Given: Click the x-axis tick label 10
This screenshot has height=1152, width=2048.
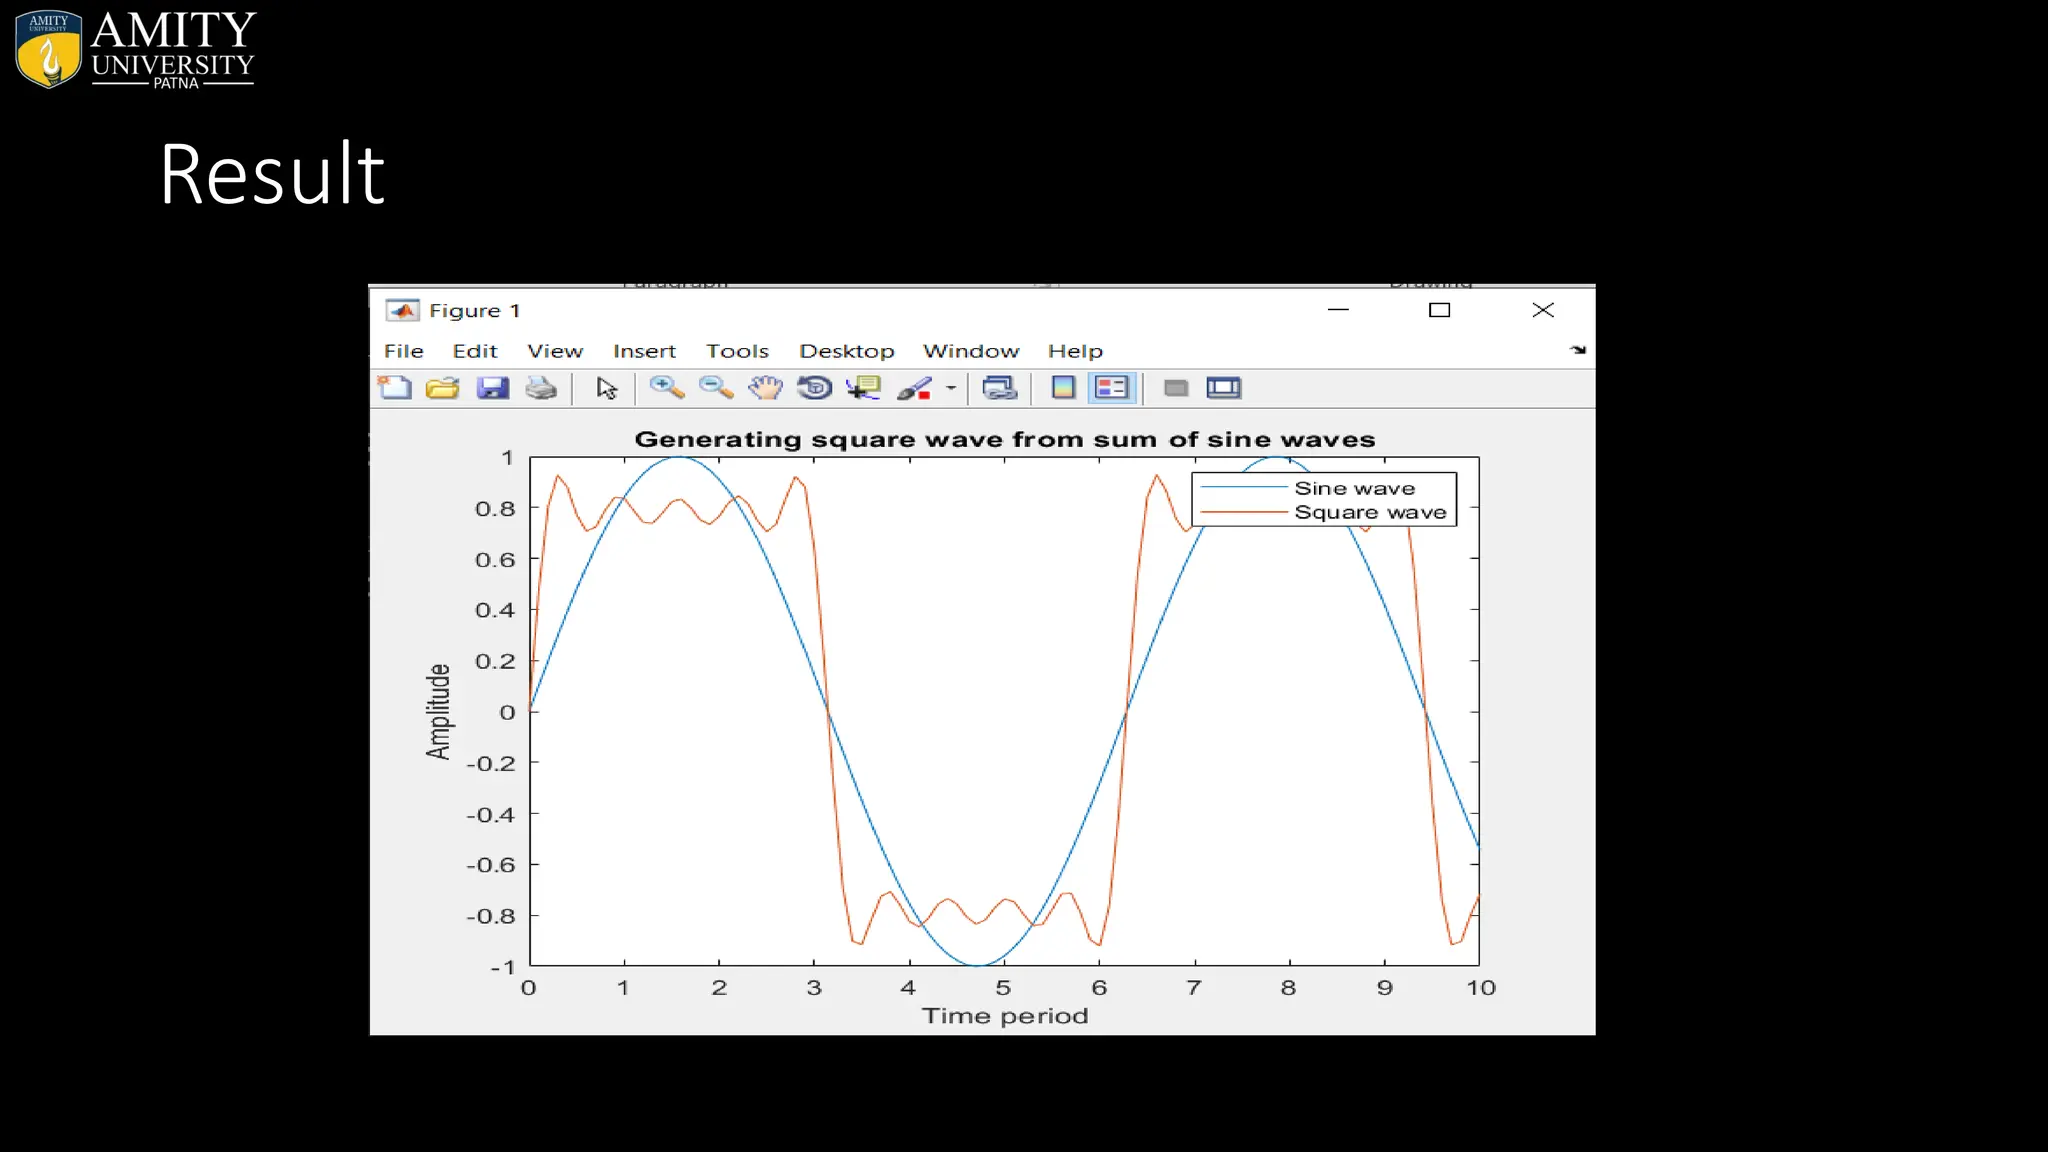Looking at the screenshot, I should 1481,988.
